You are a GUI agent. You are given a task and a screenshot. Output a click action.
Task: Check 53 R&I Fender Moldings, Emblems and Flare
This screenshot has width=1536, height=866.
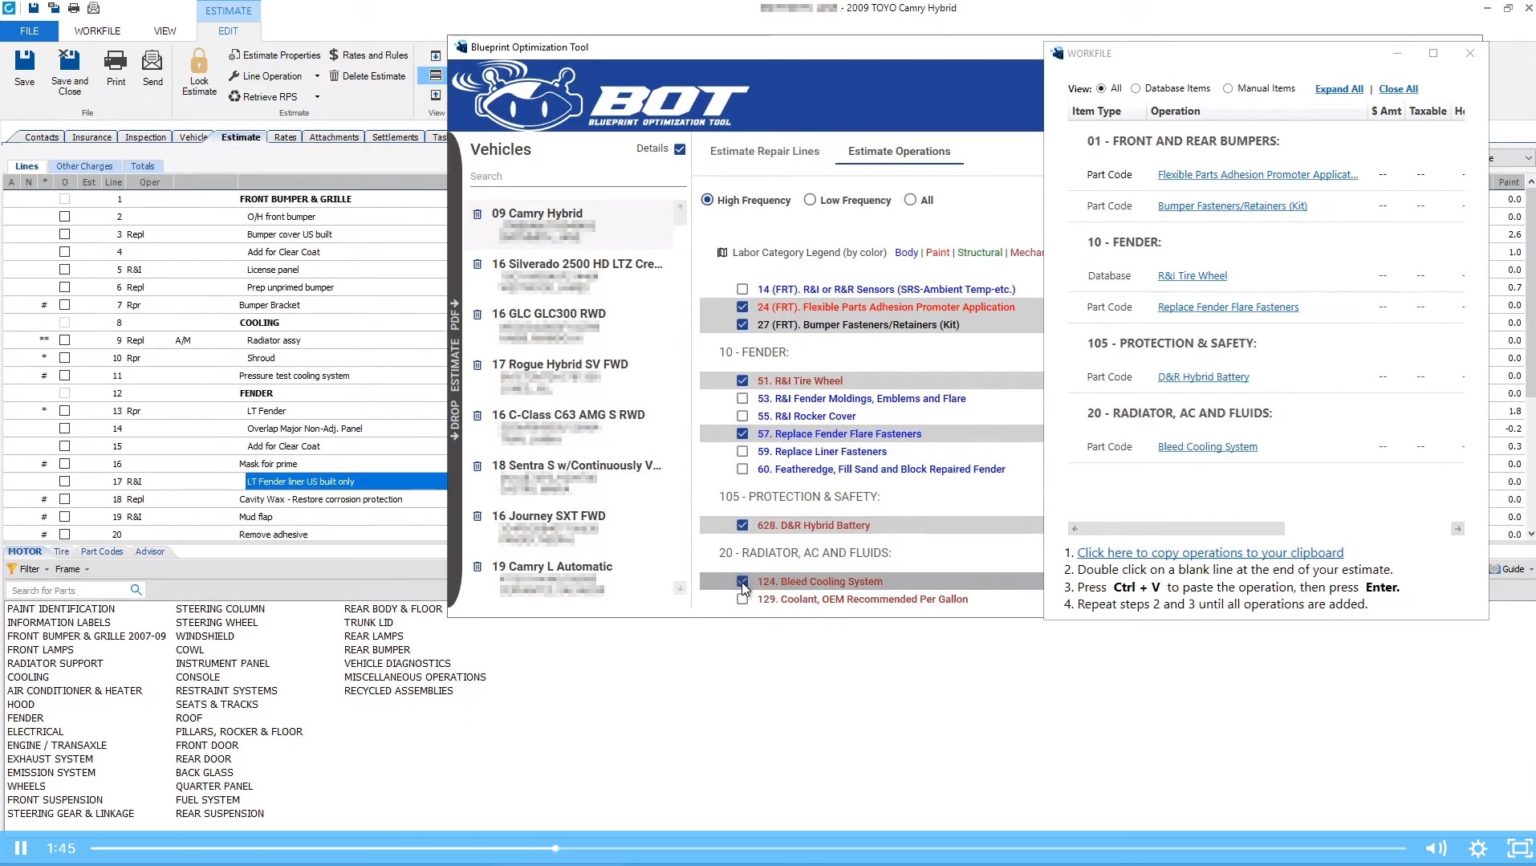pyautogui.click(x=742, y=398)
